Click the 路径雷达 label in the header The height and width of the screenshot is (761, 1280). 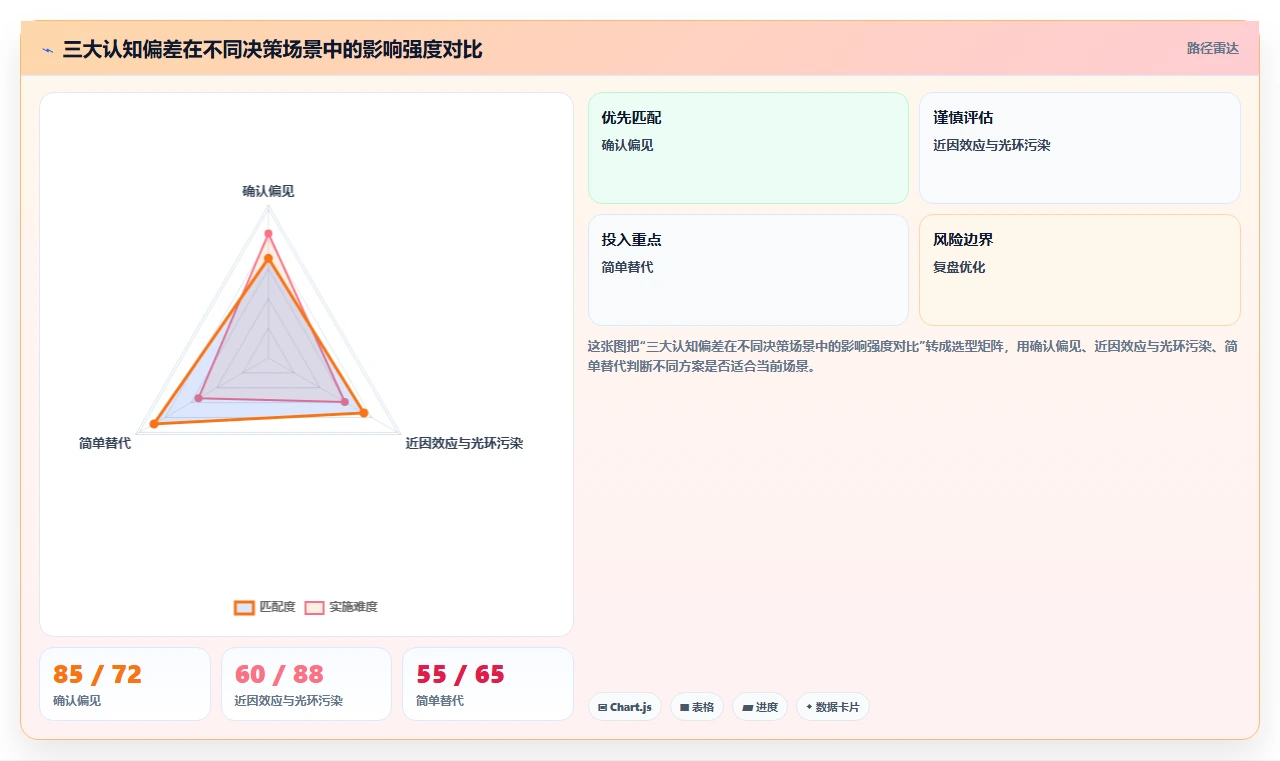[x=1212, y=48]
